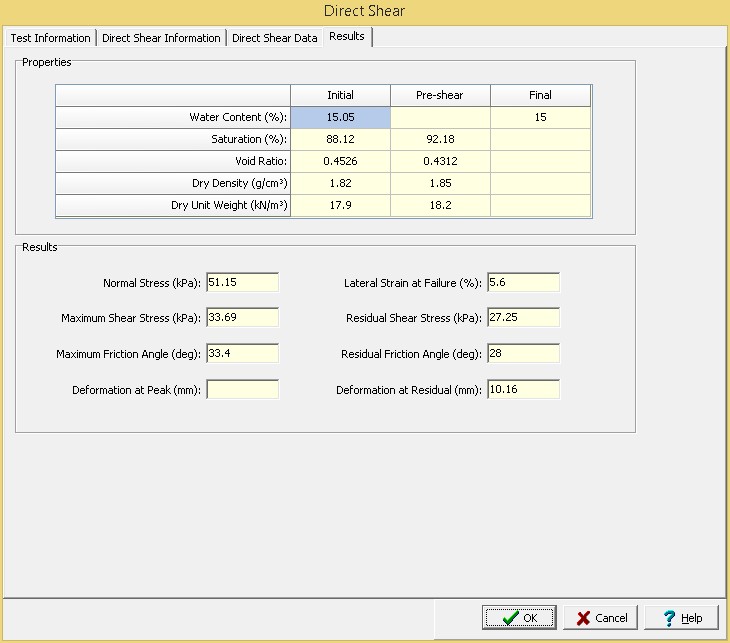Image resolution: width=730 pixels, height=643 pixels.
Task: Click the Maximum Friction Angle field
Action: click(242, 354)
